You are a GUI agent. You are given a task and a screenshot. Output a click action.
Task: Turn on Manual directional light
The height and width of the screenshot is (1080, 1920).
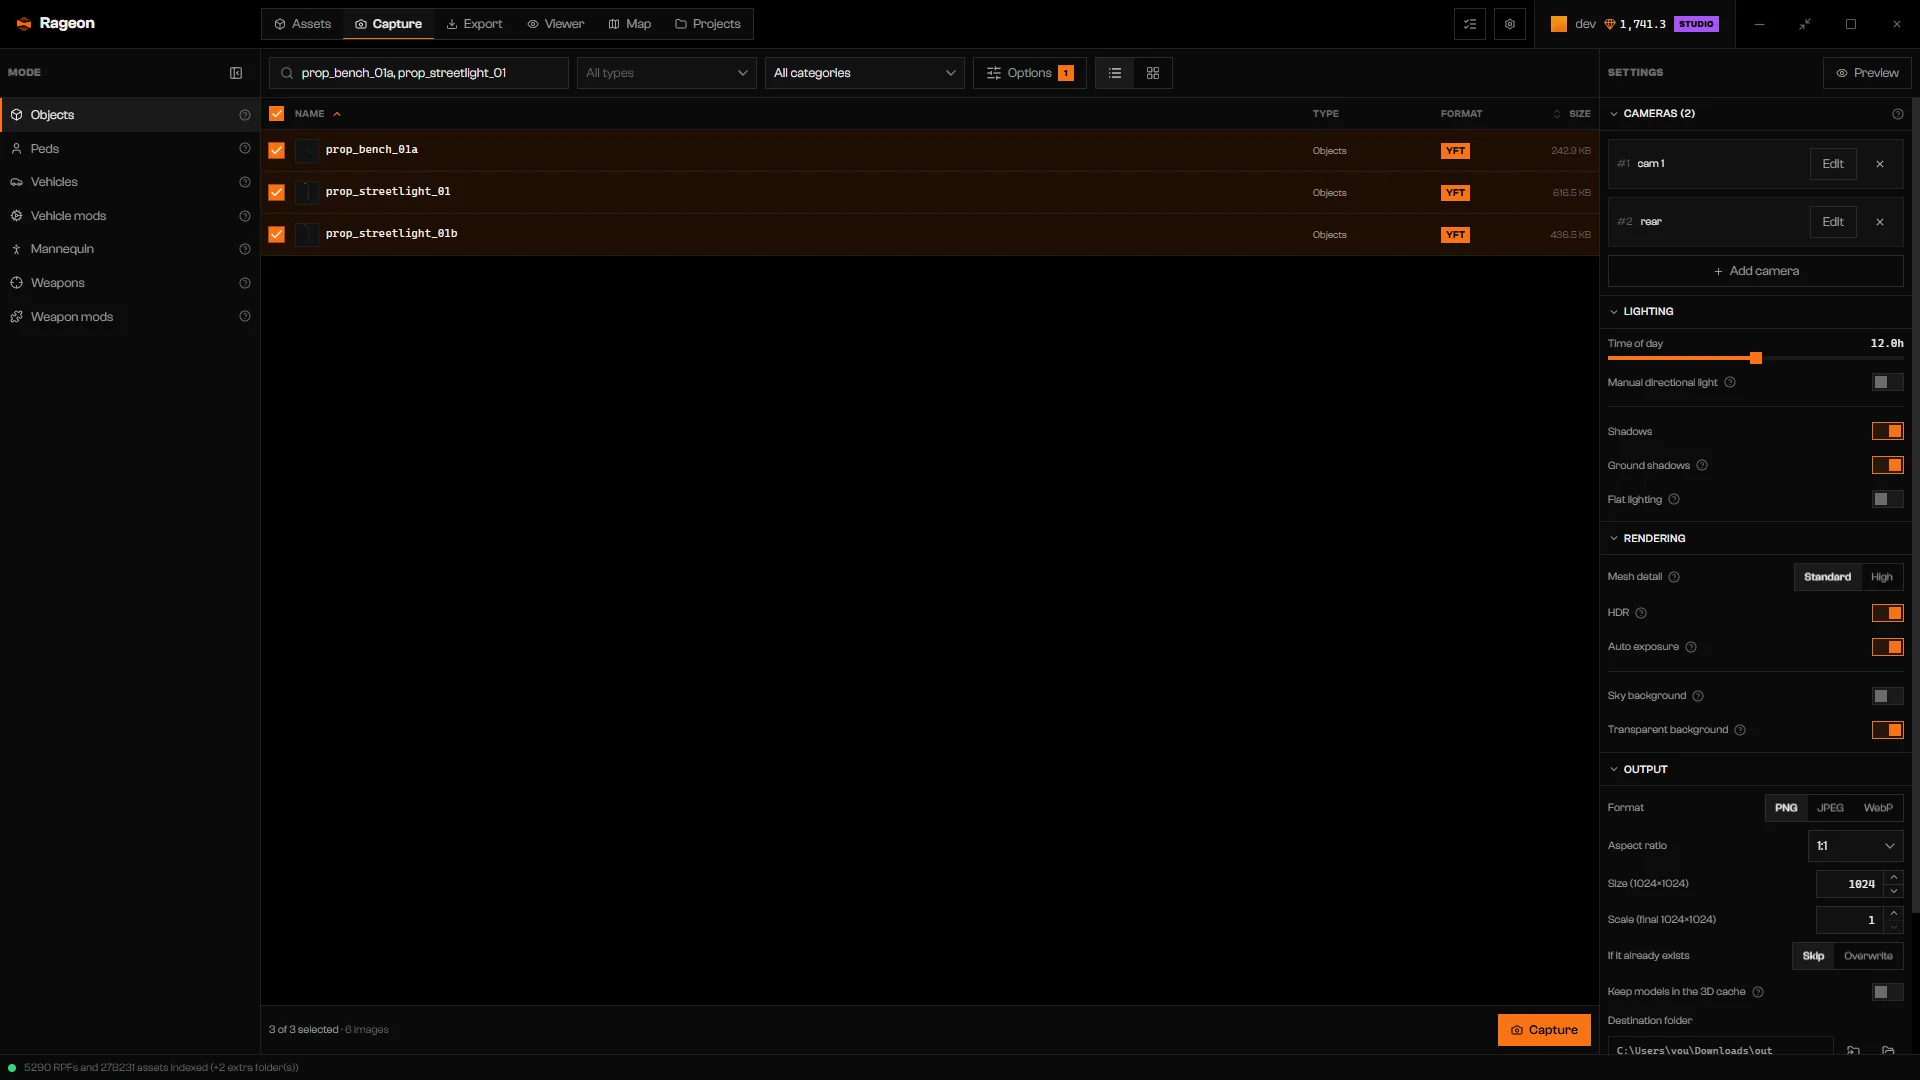1888,383
